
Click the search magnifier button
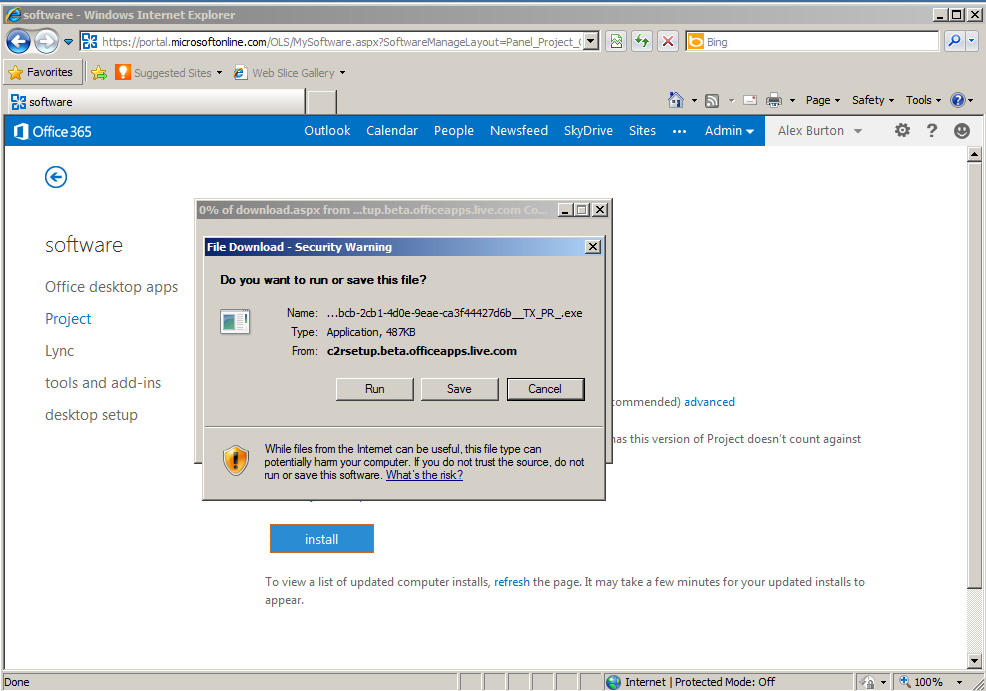point(955,41)
